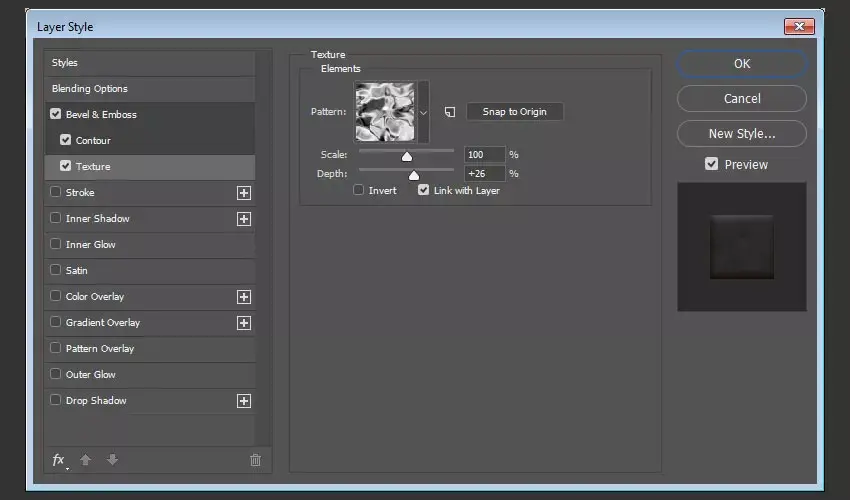Click the New Style... button

[x=742, y=133]
